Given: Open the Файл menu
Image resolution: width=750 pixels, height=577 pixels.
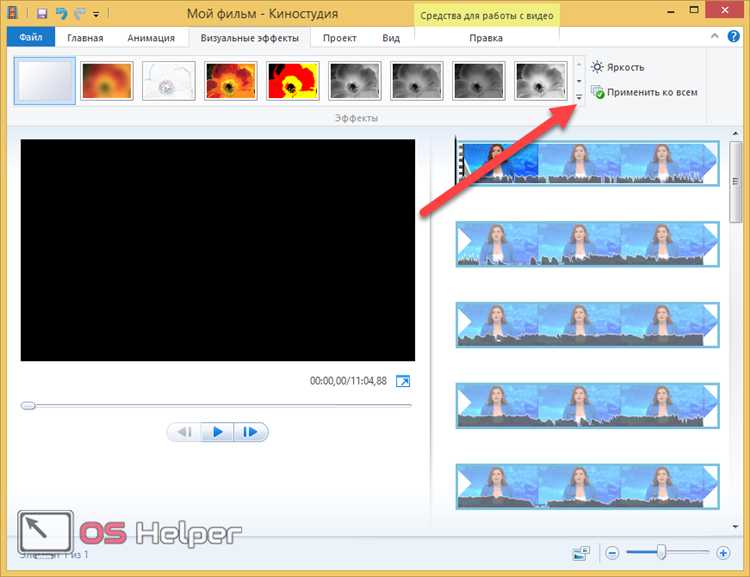Looking at the screenshot, I should pyautogui.click(x=31, y=37).
